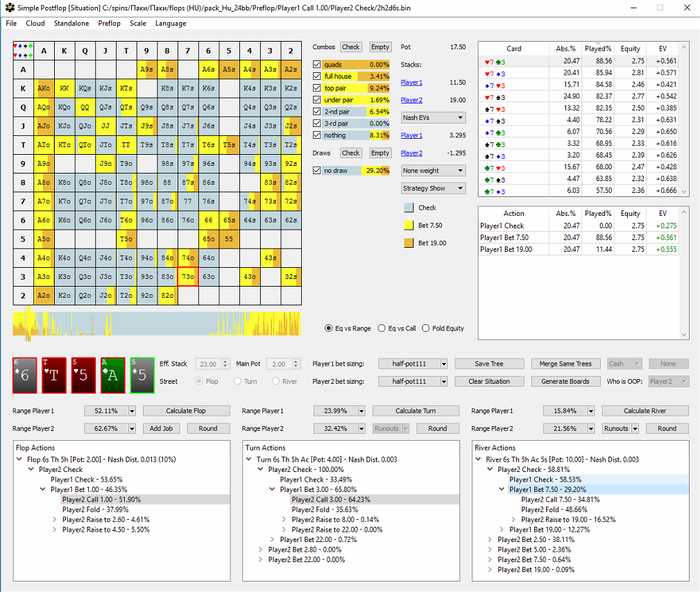Open the Scale menu
700x592 pixels.
[x=138, y=23]
